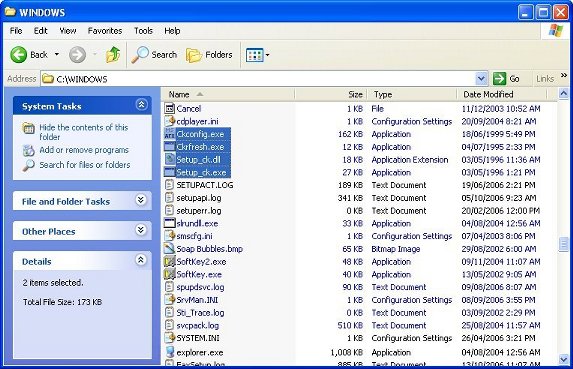Select the spupdsvc.log icon
Image resolution: width=573 pixels, height=369 pixels.
[170, 287]
